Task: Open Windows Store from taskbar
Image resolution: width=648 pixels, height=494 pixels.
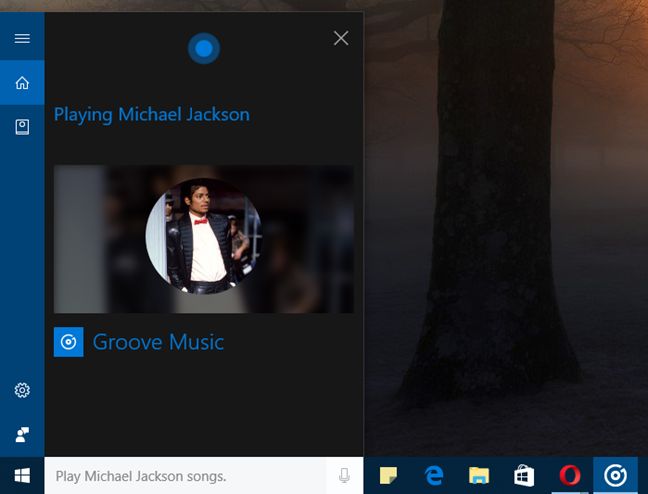Action: coord(524,475)
